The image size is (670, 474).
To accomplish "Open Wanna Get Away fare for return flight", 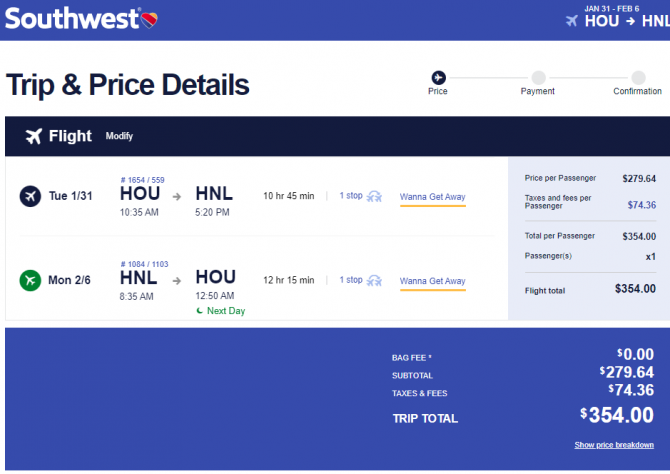I will point(432,281).
